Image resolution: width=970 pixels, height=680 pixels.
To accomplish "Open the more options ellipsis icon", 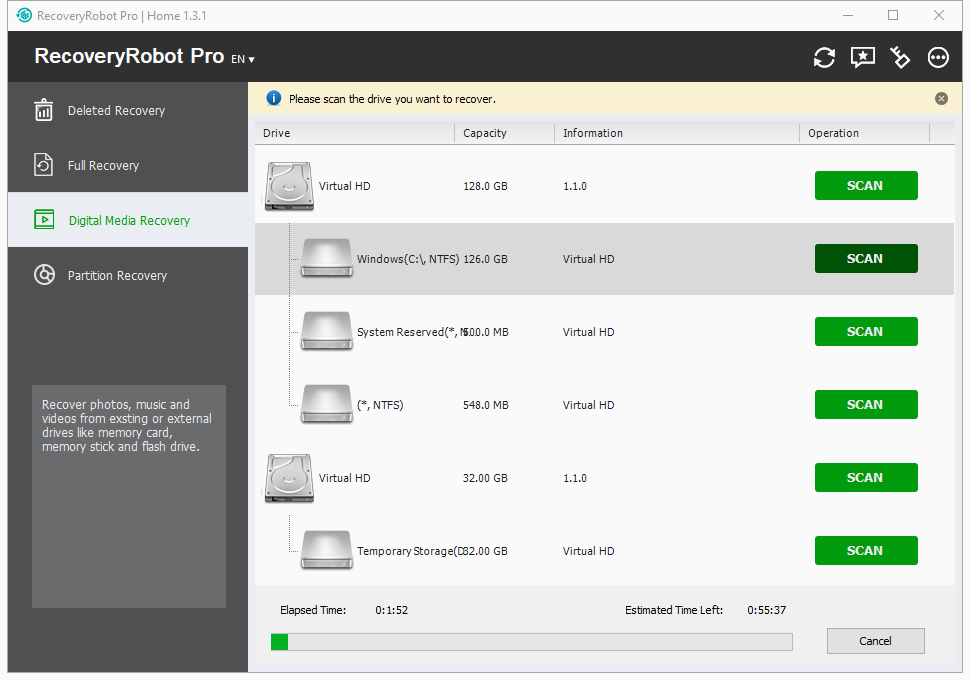I will click(938, 58).
